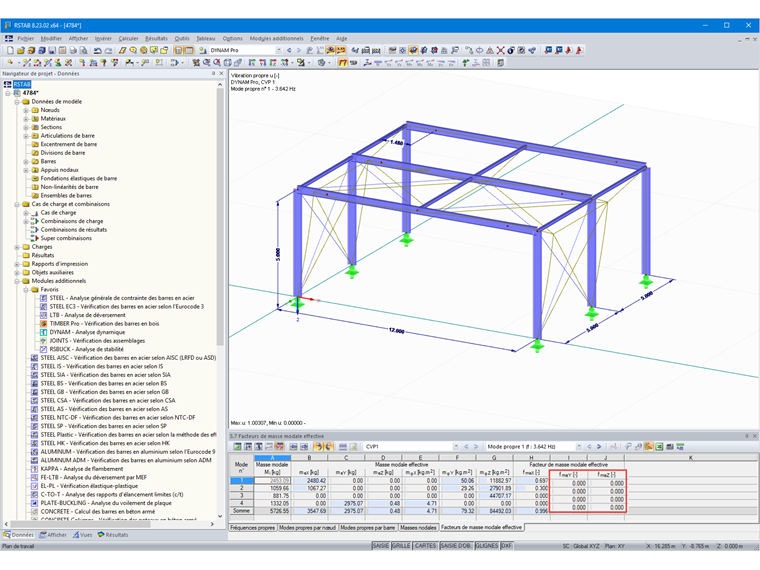Open the Modules additionnels menu

coord(276,38)
